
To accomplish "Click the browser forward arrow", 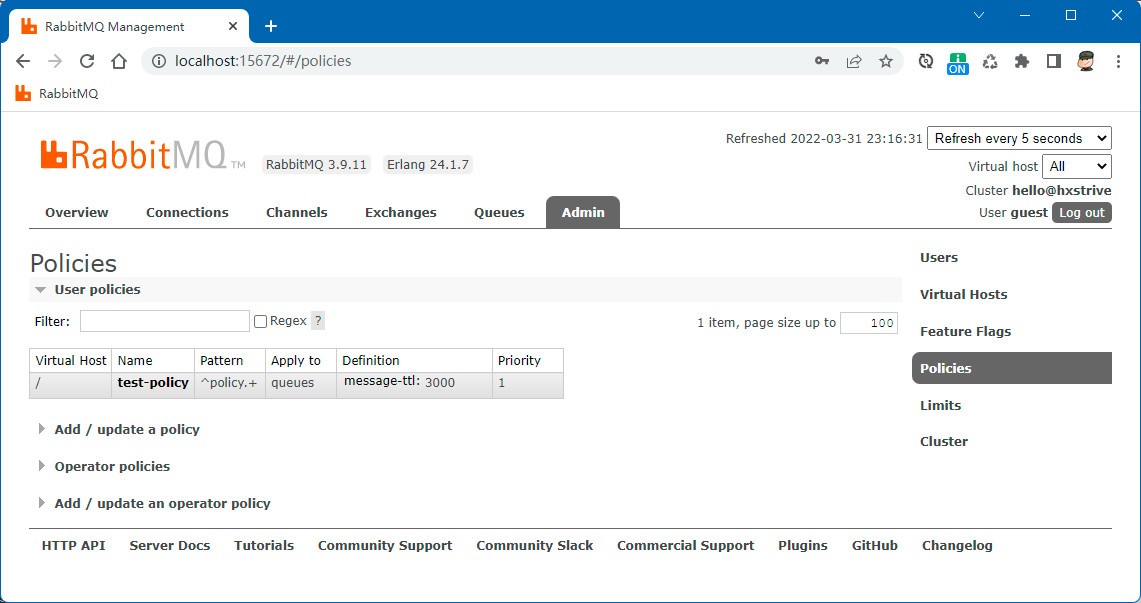I will [55, 61].
